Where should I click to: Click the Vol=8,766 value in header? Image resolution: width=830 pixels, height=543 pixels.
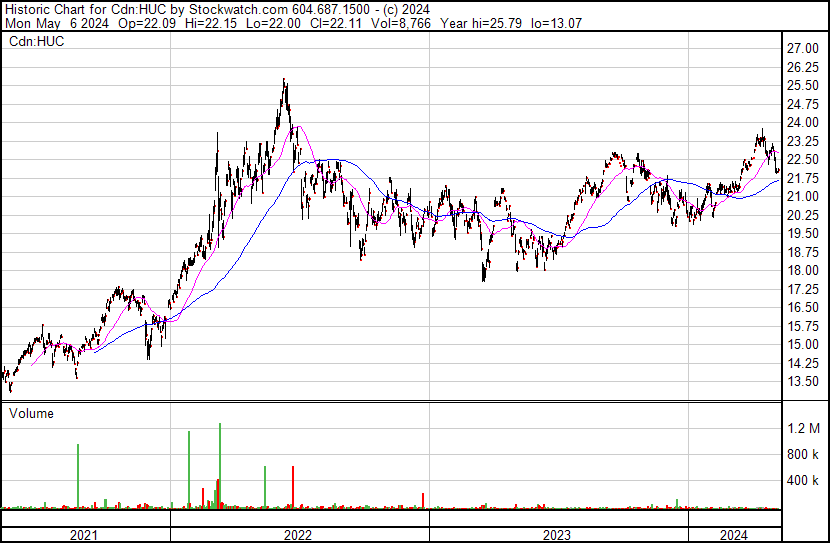pos(401,23)
